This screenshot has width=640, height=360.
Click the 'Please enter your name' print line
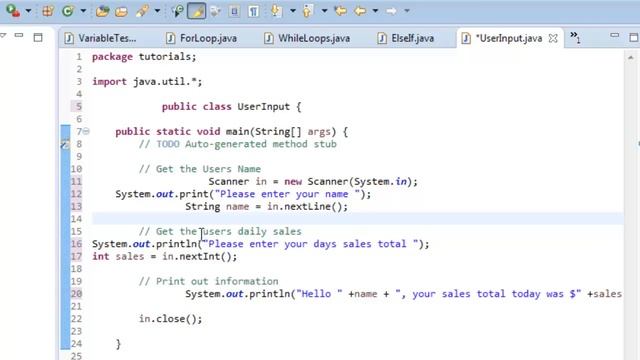[x=243, y=194]
